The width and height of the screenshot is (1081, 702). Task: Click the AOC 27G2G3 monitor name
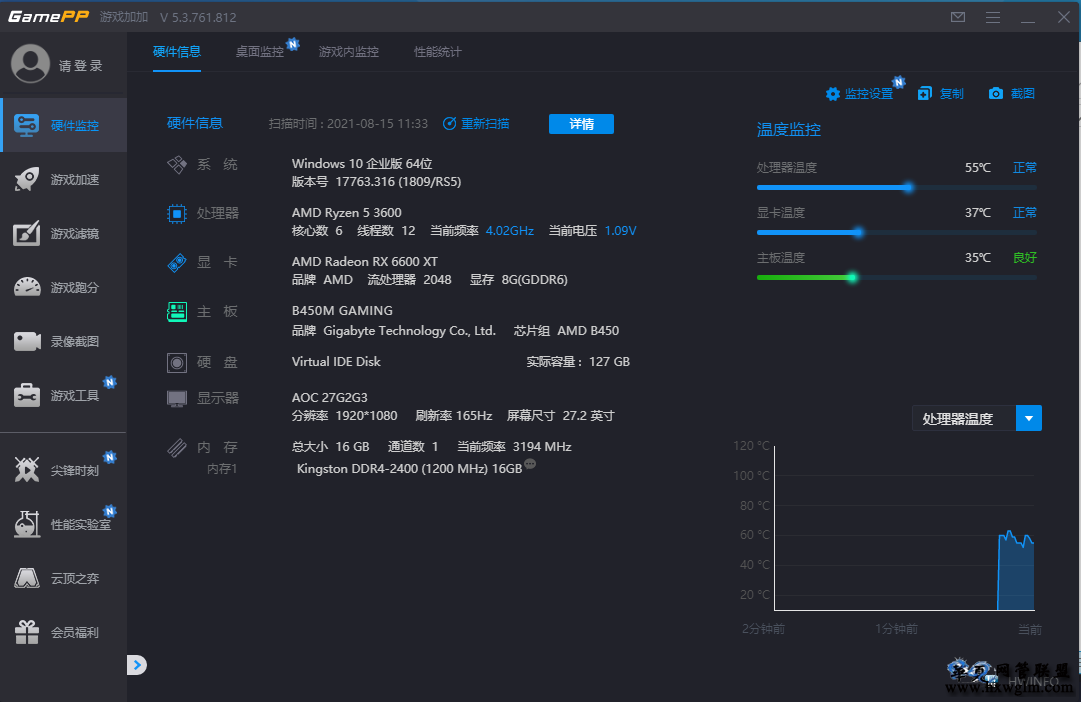(x=330, y=397)
